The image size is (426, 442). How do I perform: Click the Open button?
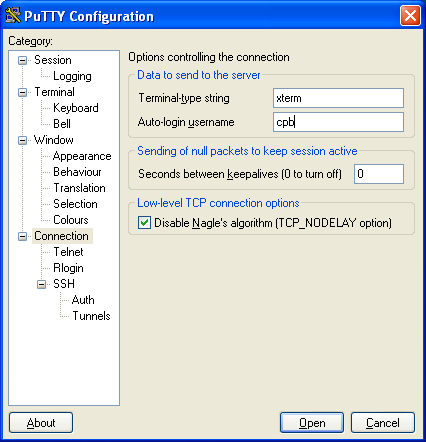[312, 423]
